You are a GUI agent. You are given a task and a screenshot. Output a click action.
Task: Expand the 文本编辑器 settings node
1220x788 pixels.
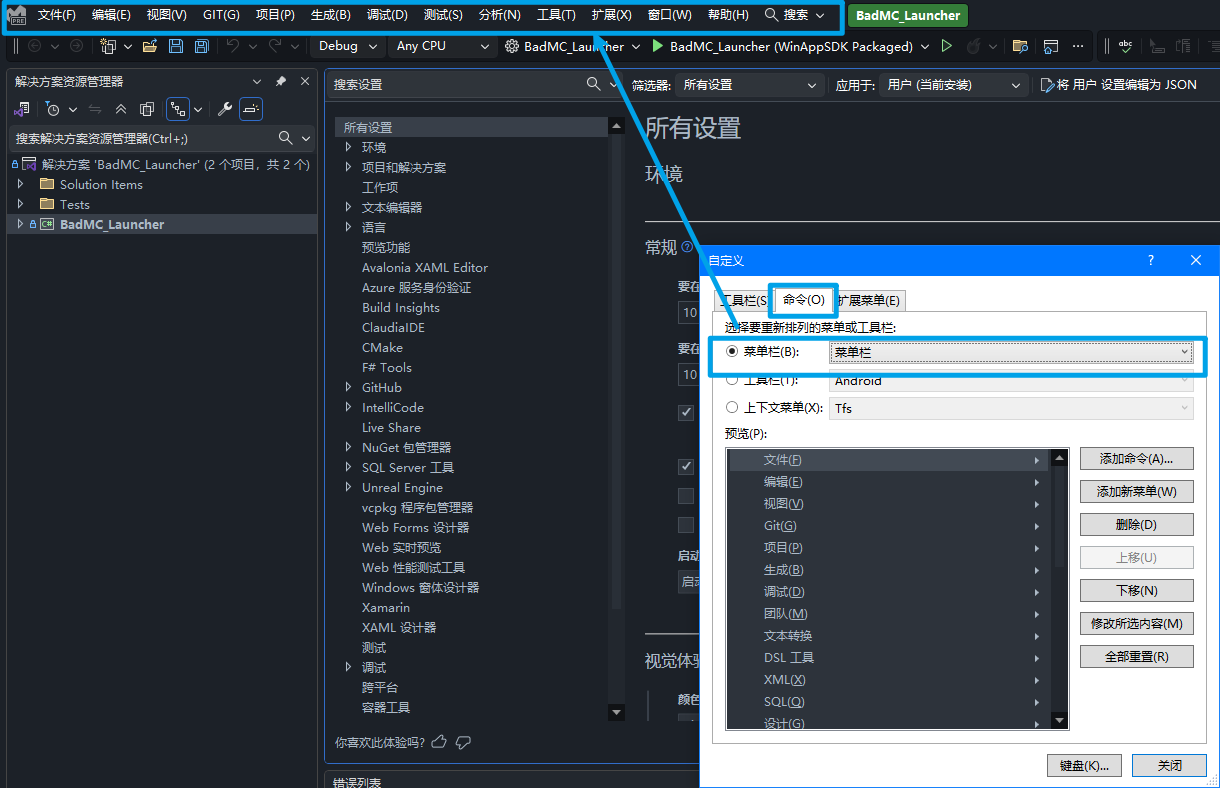coord(348,207)
